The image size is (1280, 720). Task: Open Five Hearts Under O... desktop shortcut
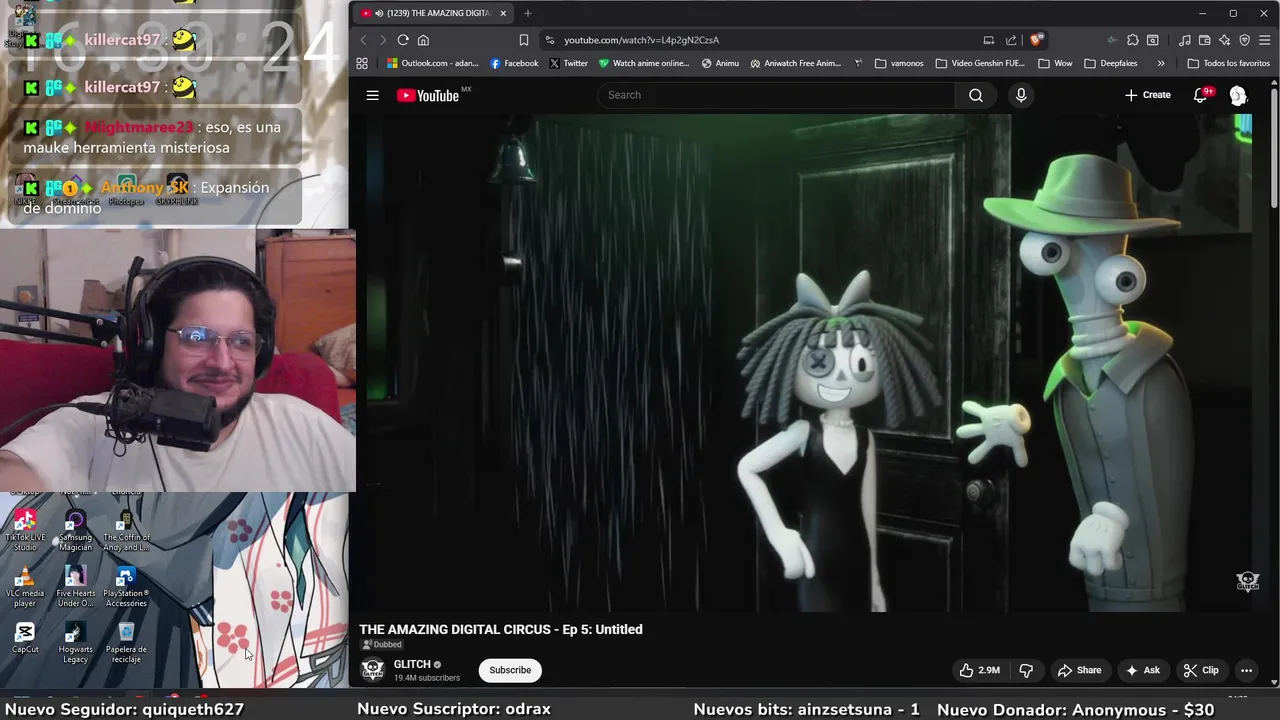75,587
